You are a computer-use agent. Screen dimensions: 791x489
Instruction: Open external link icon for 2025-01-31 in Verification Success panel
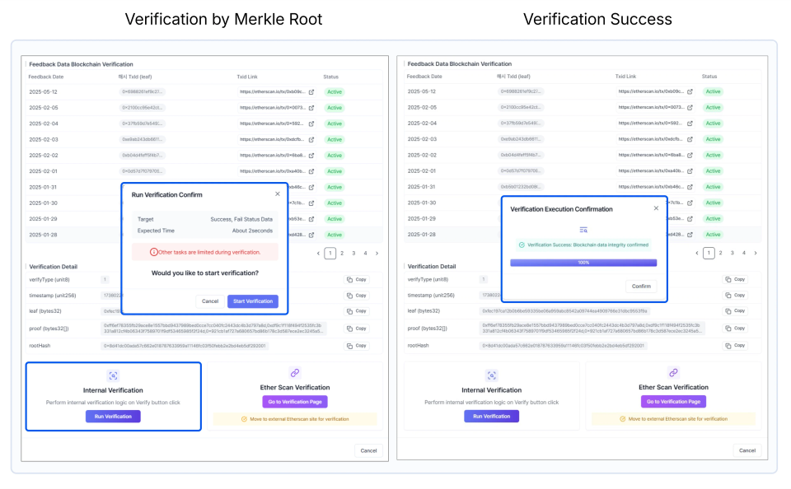690,187
